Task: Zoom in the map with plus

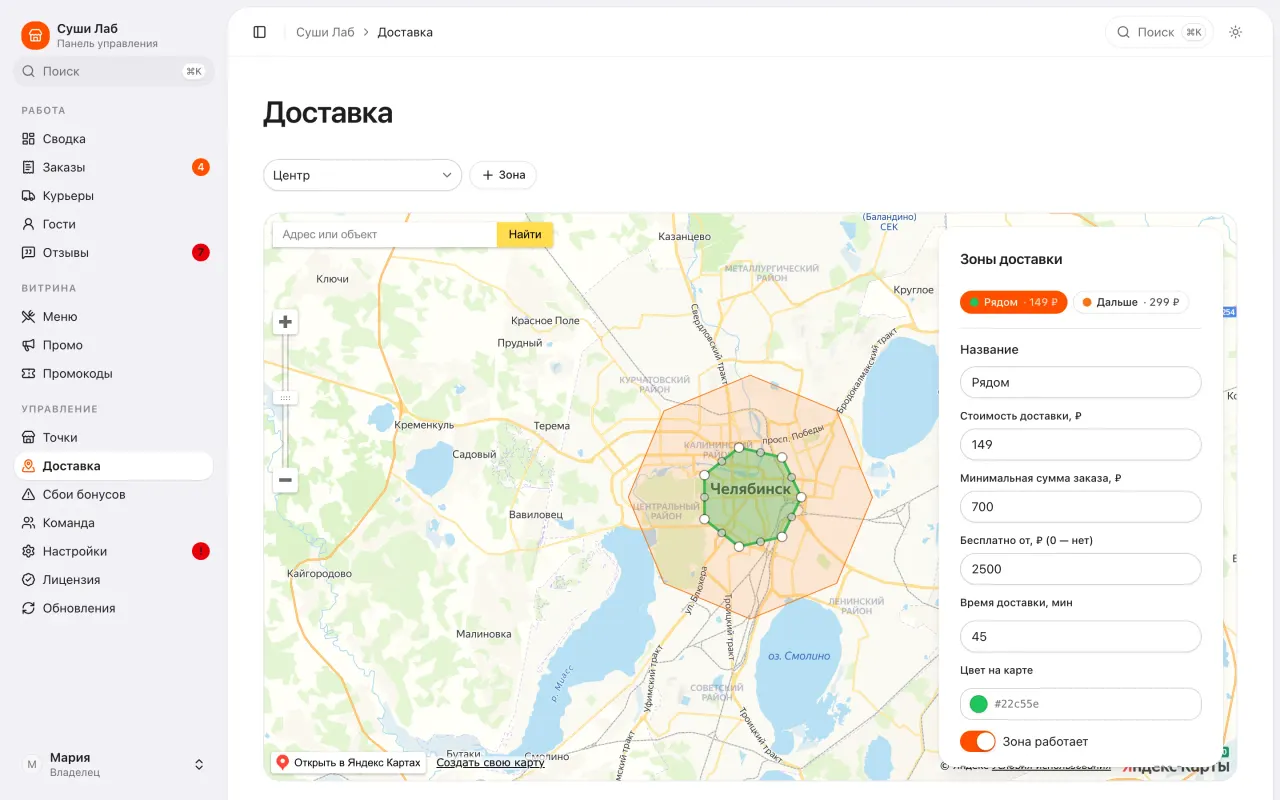Action: [286, 322]
